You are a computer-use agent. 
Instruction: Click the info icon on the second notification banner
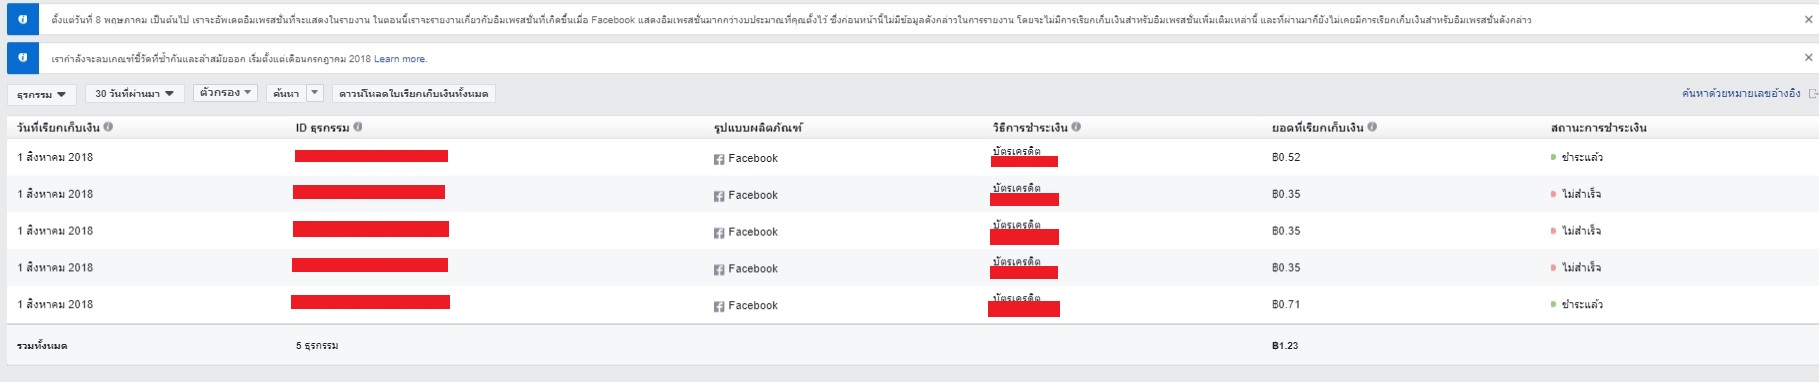coord(23,58)
